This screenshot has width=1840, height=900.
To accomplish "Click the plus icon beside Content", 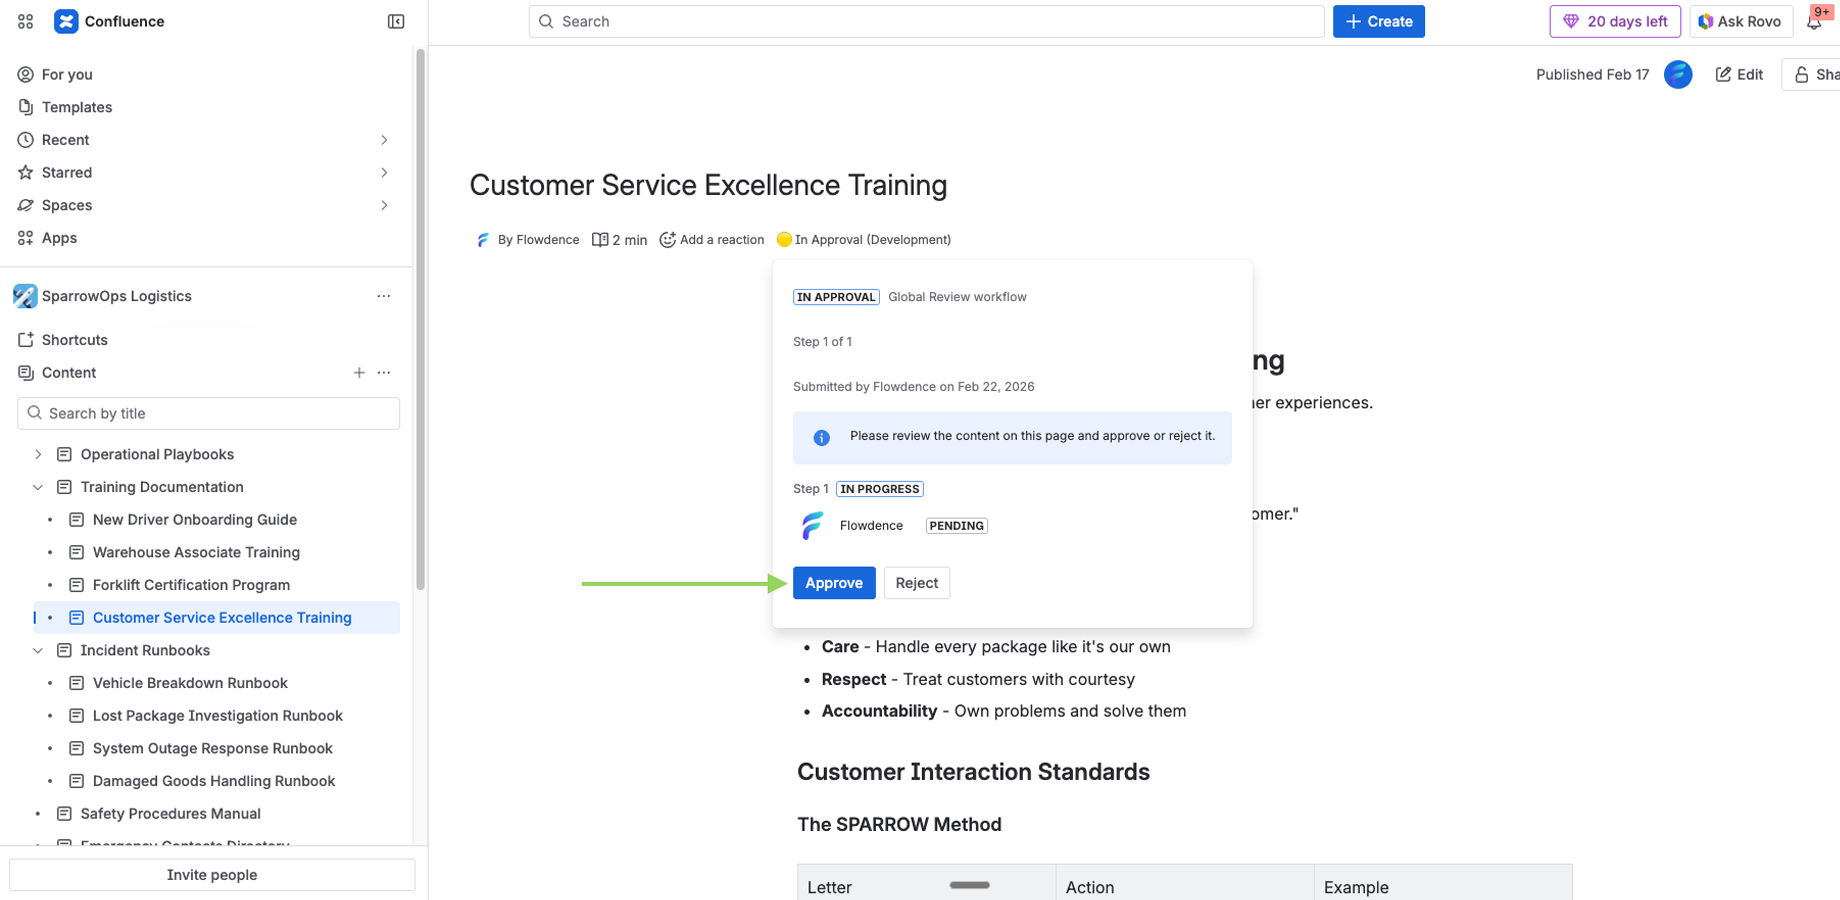I will point(359,372).
